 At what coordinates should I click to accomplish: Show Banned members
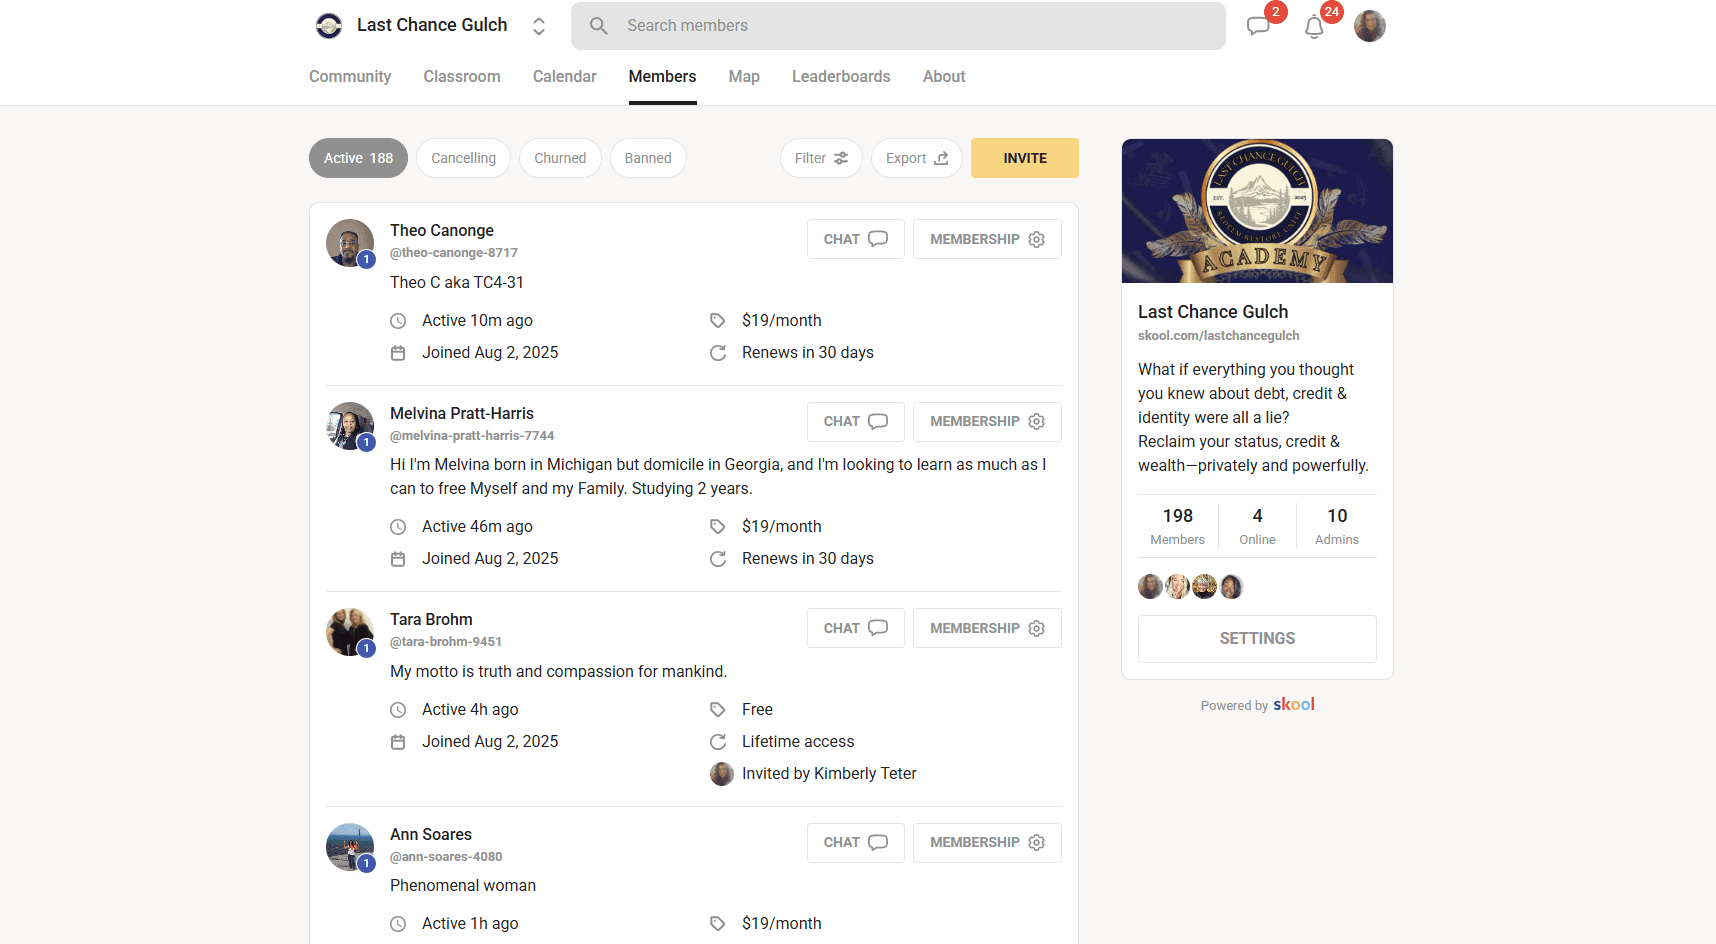point(648,158)
